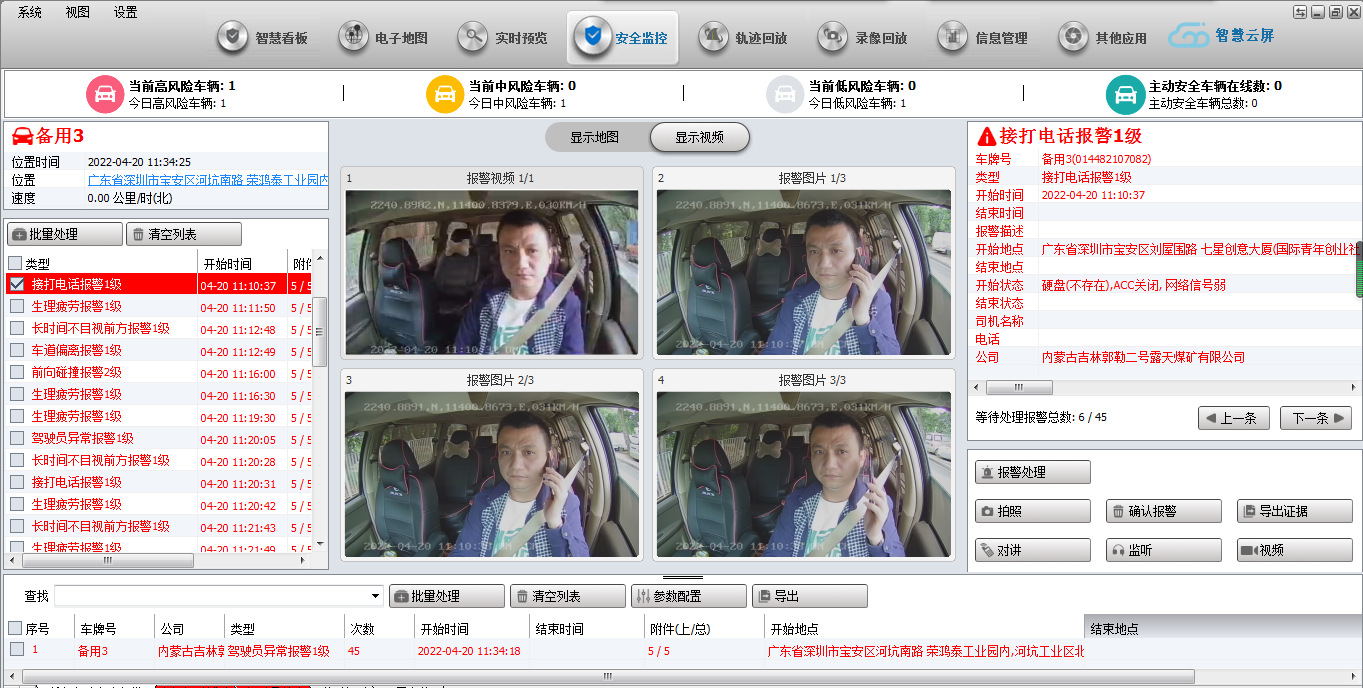Open 其他应用 other applications
Image resolution: width=1363 pixels, height=688 pixels.
(x=1105, y=38)
